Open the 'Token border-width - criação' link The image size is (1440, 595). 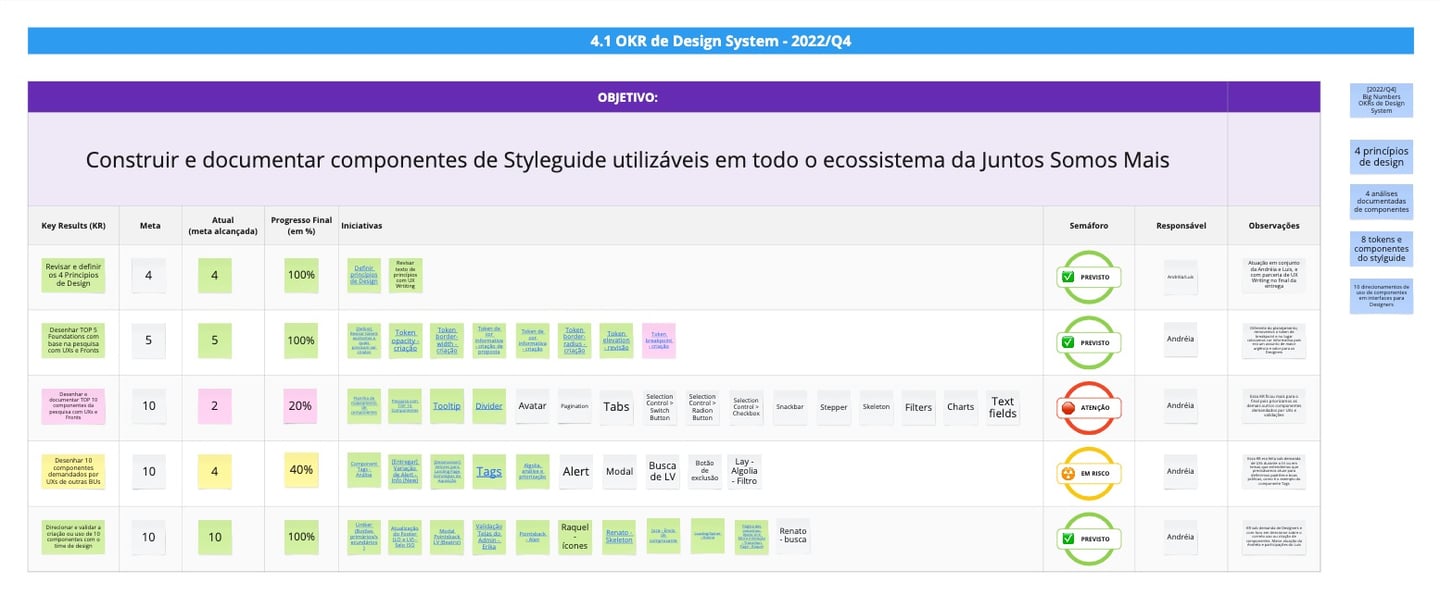[x=446, y=340]
